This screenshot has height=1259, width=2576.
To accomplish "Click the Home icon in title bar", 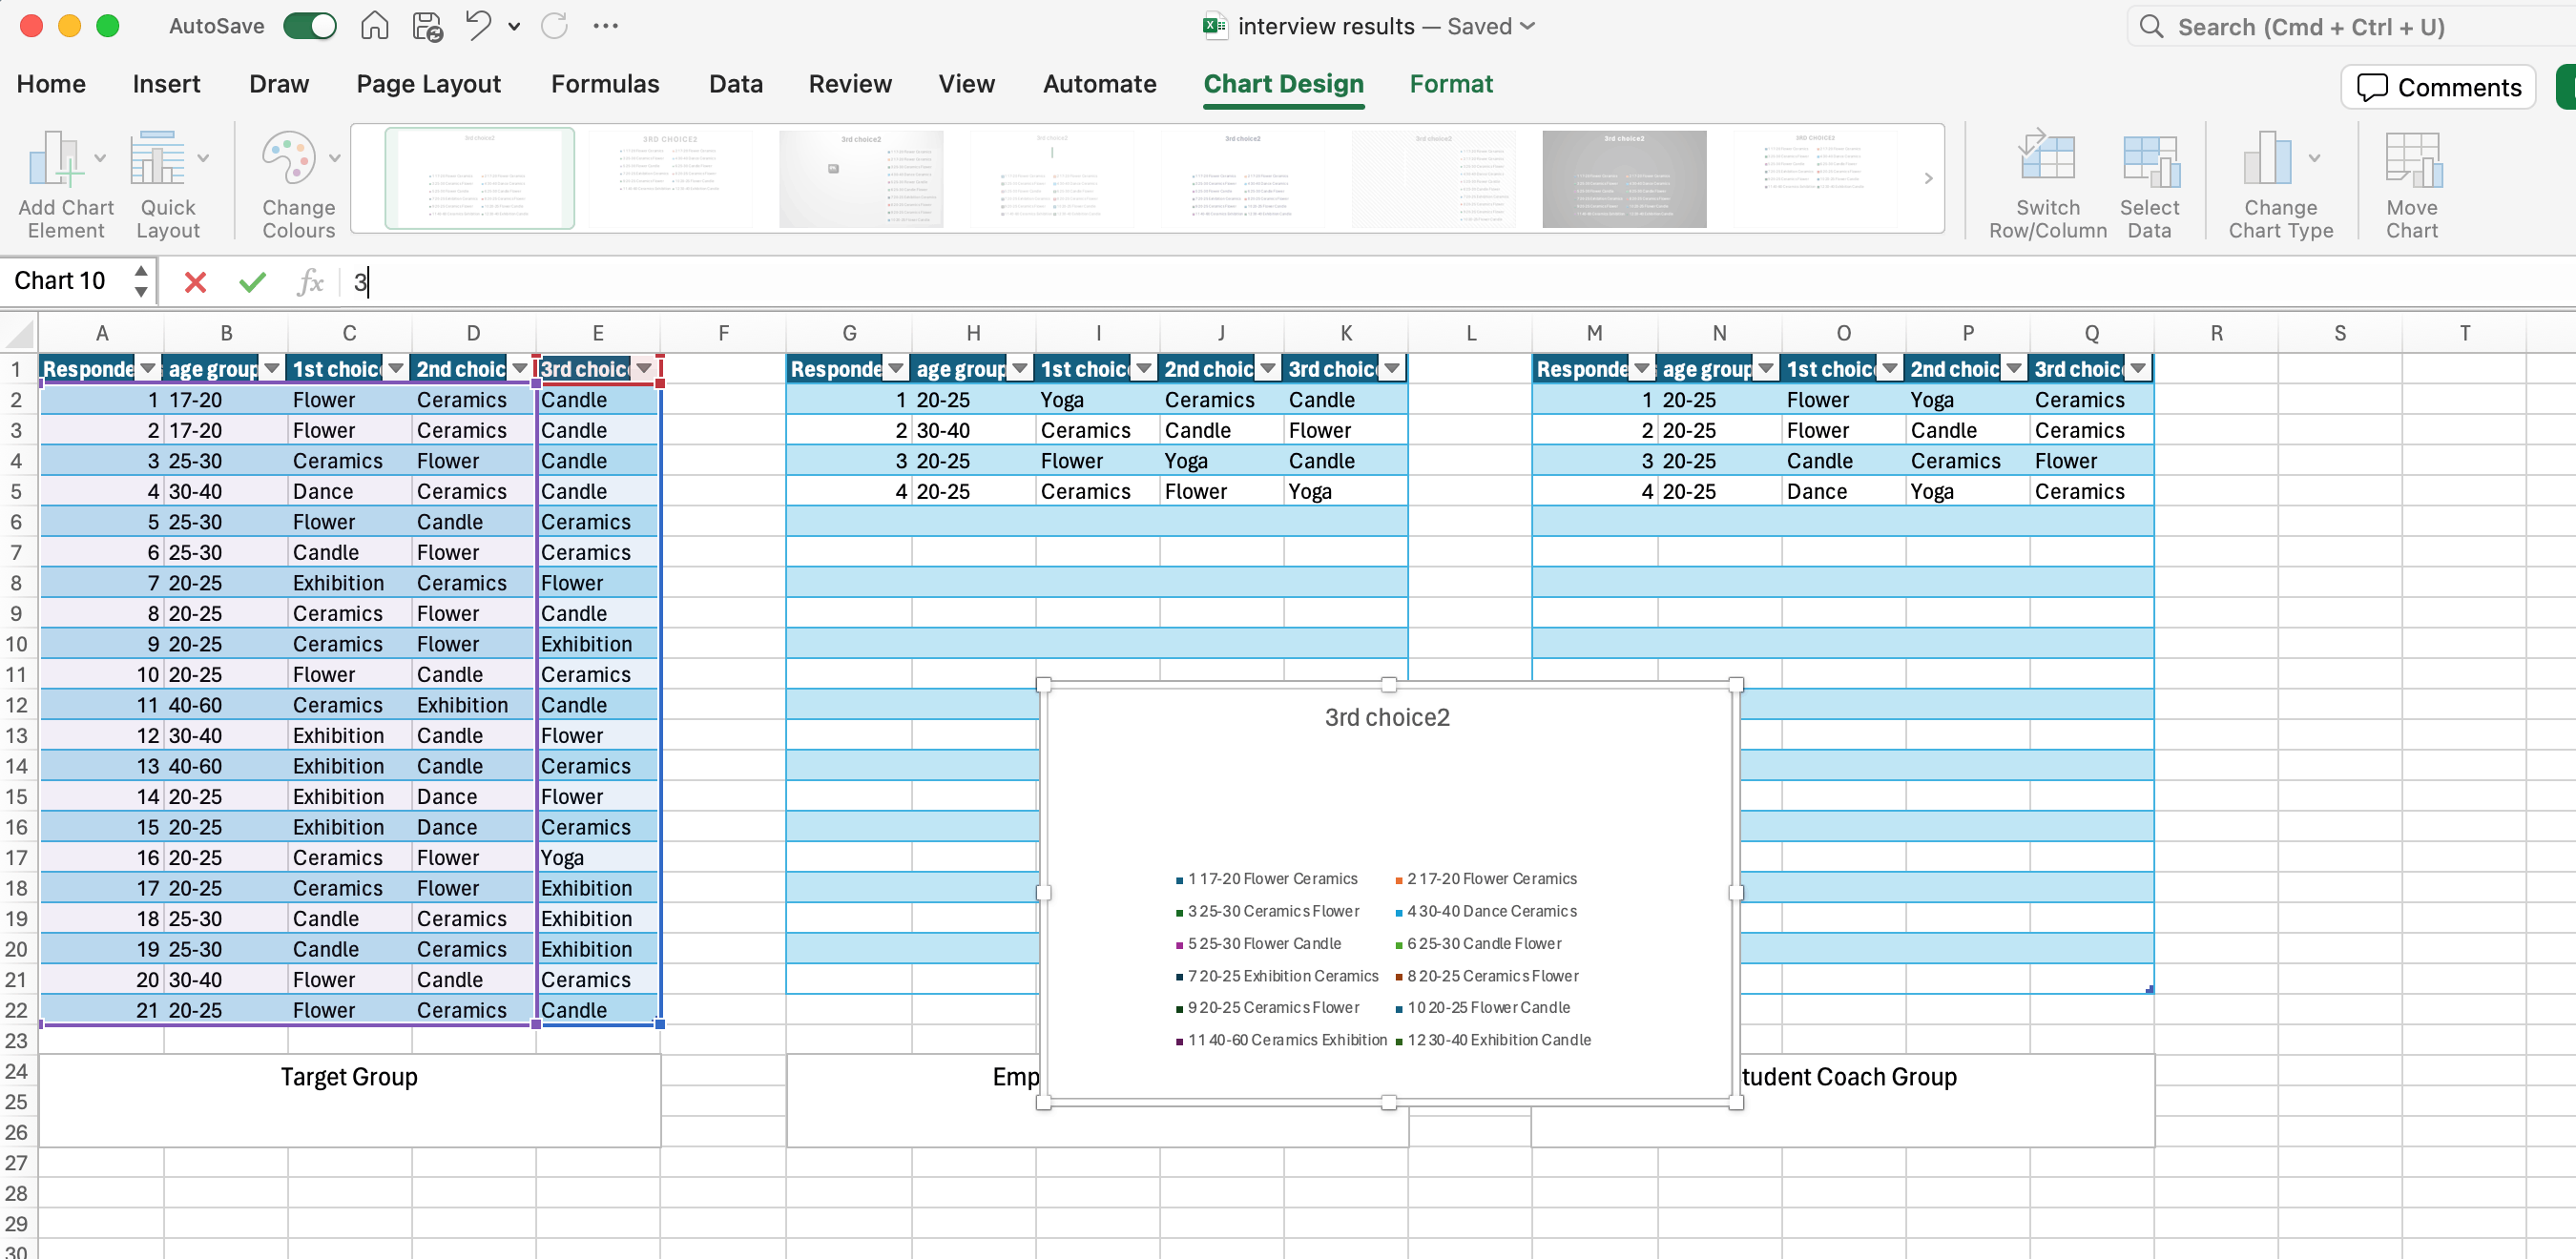I will (374, 26).
